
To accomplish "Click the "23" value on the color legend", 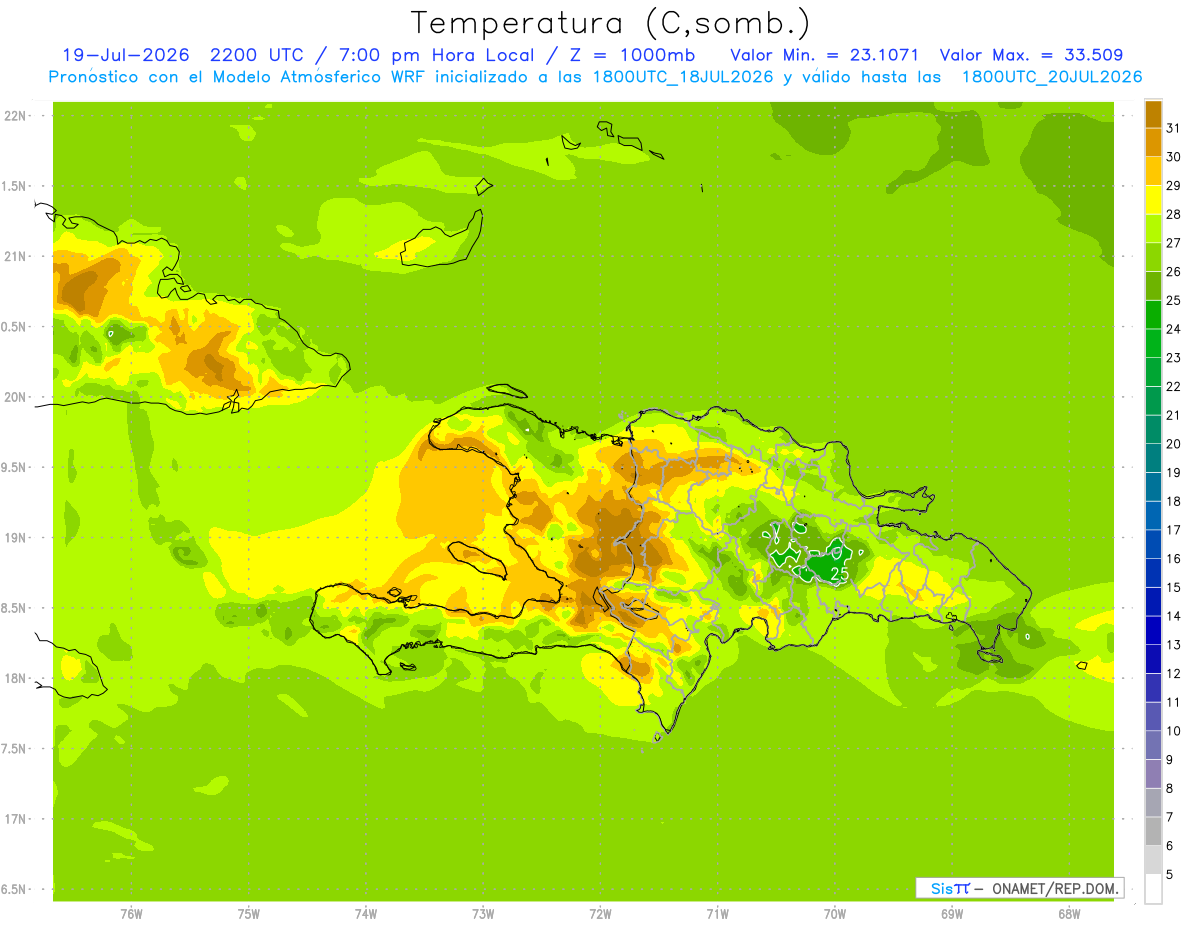I will [1174, 358].
